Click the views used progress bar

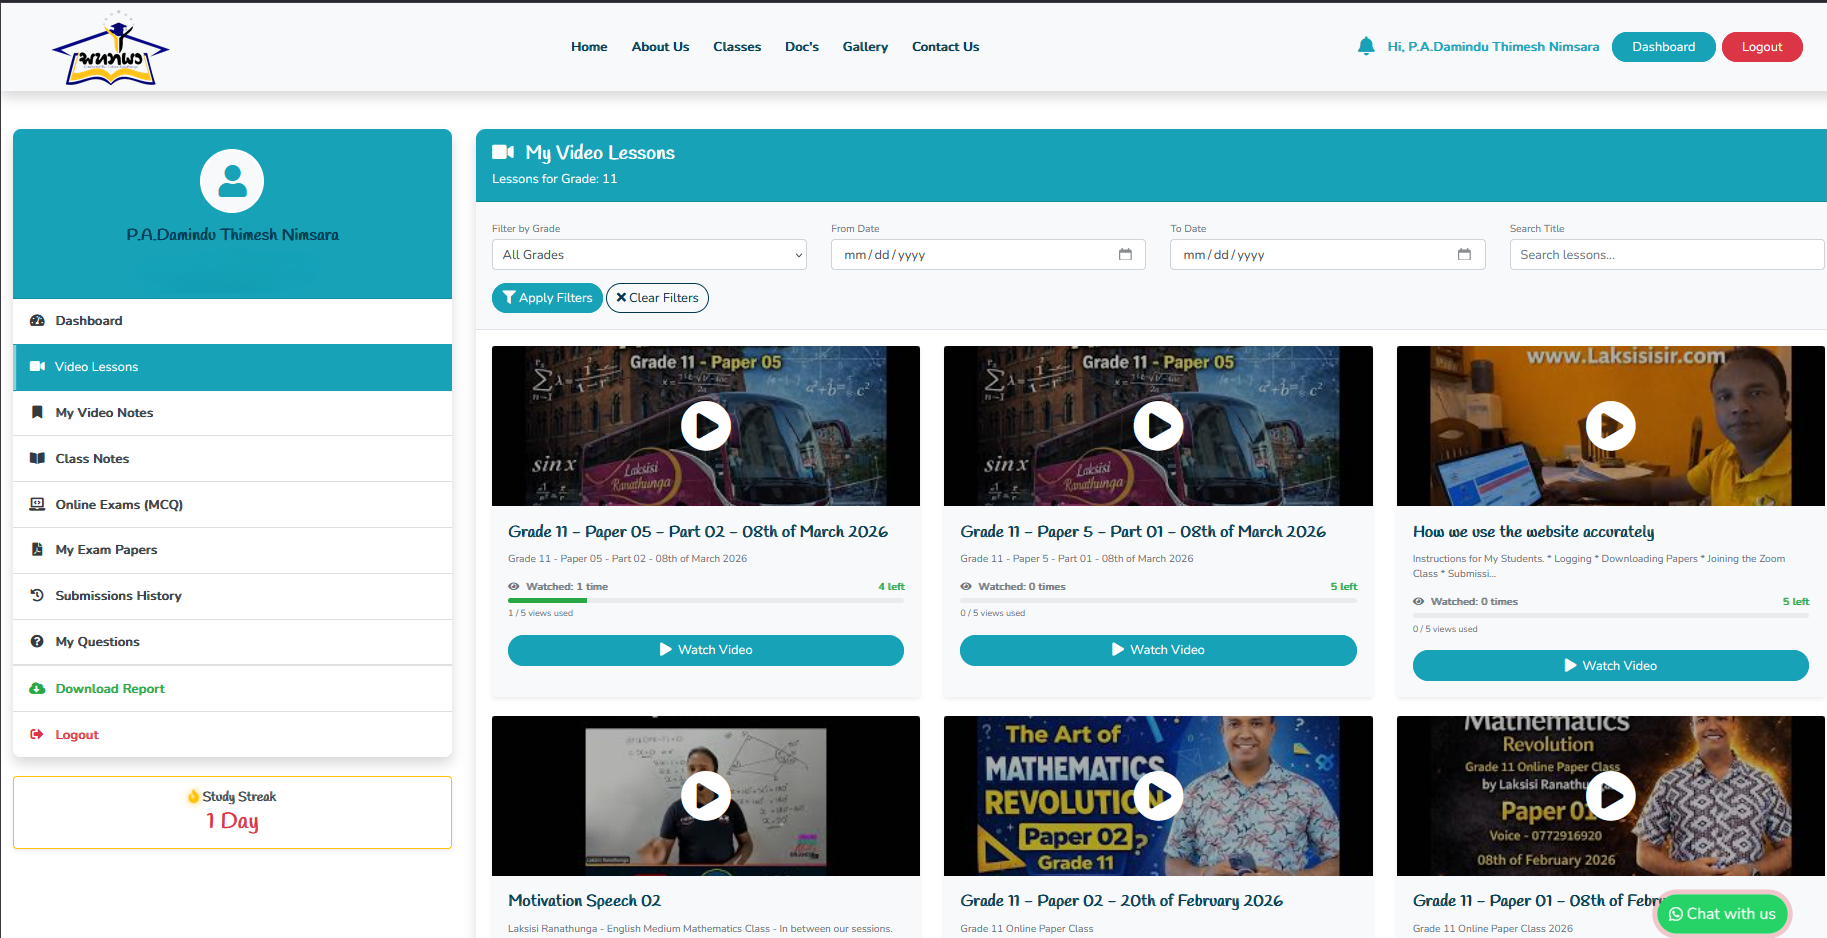(705, 600)
